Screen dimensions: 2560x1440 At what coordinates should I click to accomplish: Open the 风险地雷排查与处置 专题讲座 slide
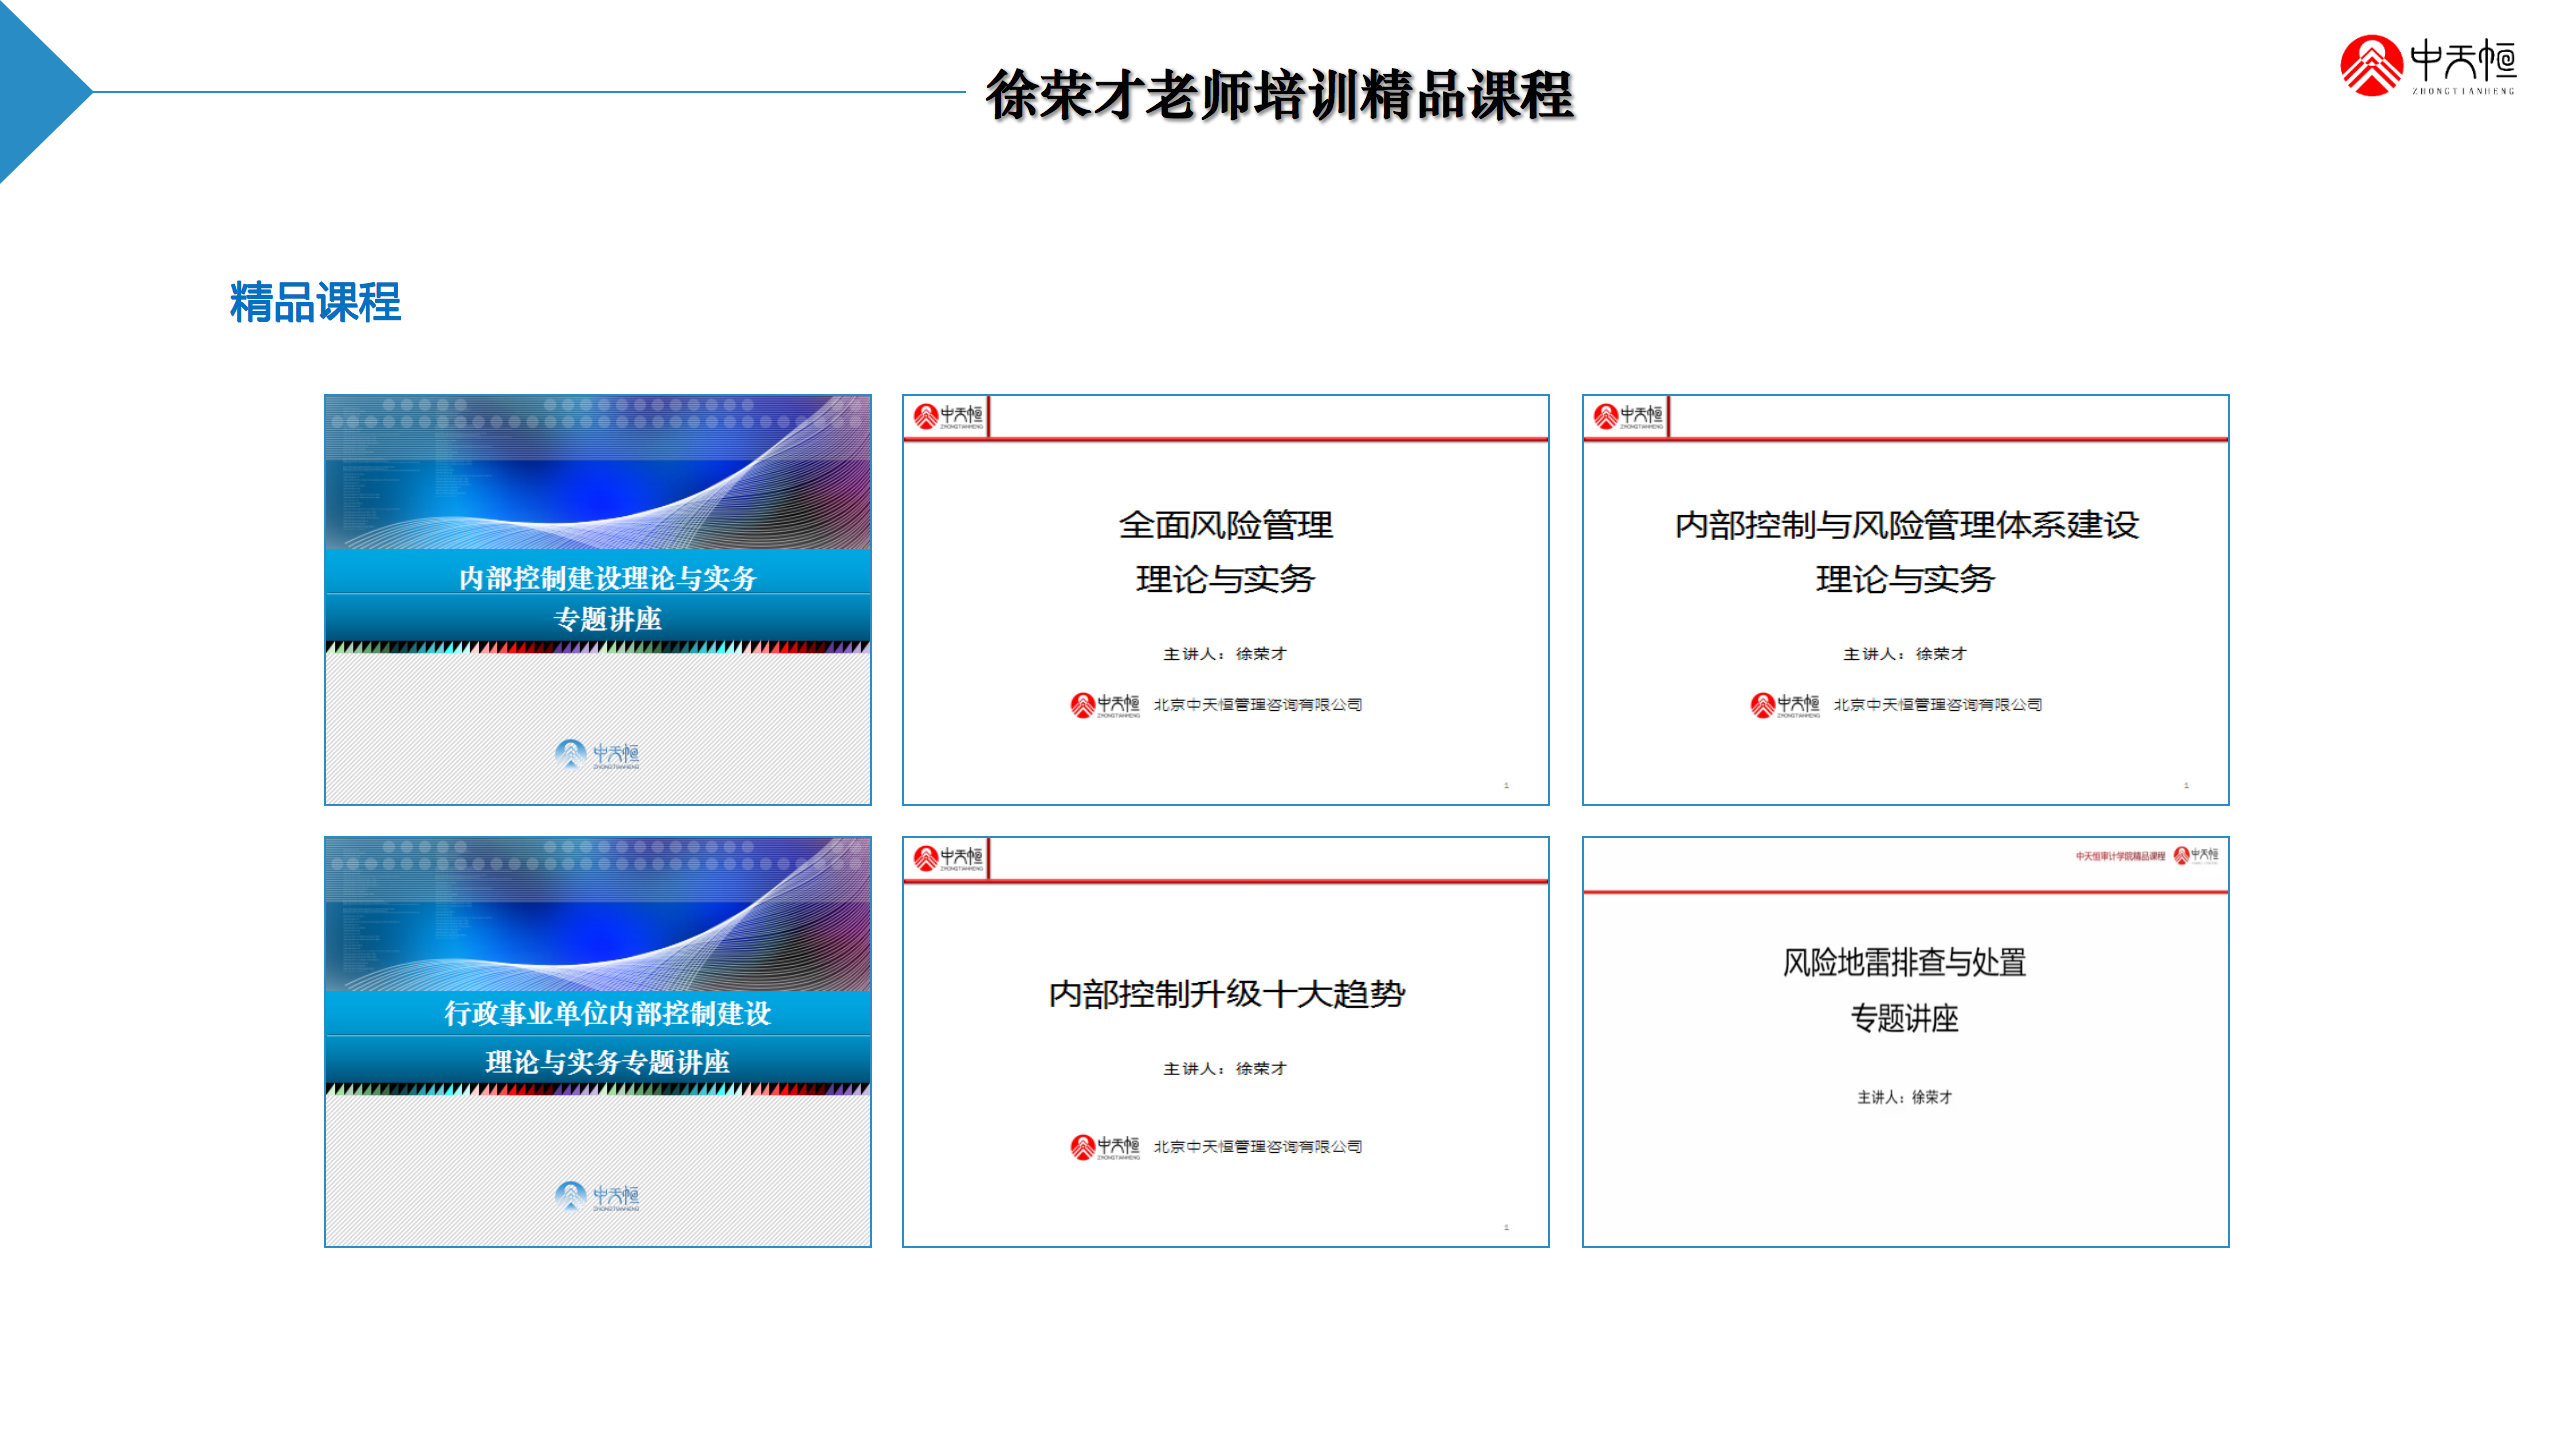pyautogui.click(x=1905, y=1042)
